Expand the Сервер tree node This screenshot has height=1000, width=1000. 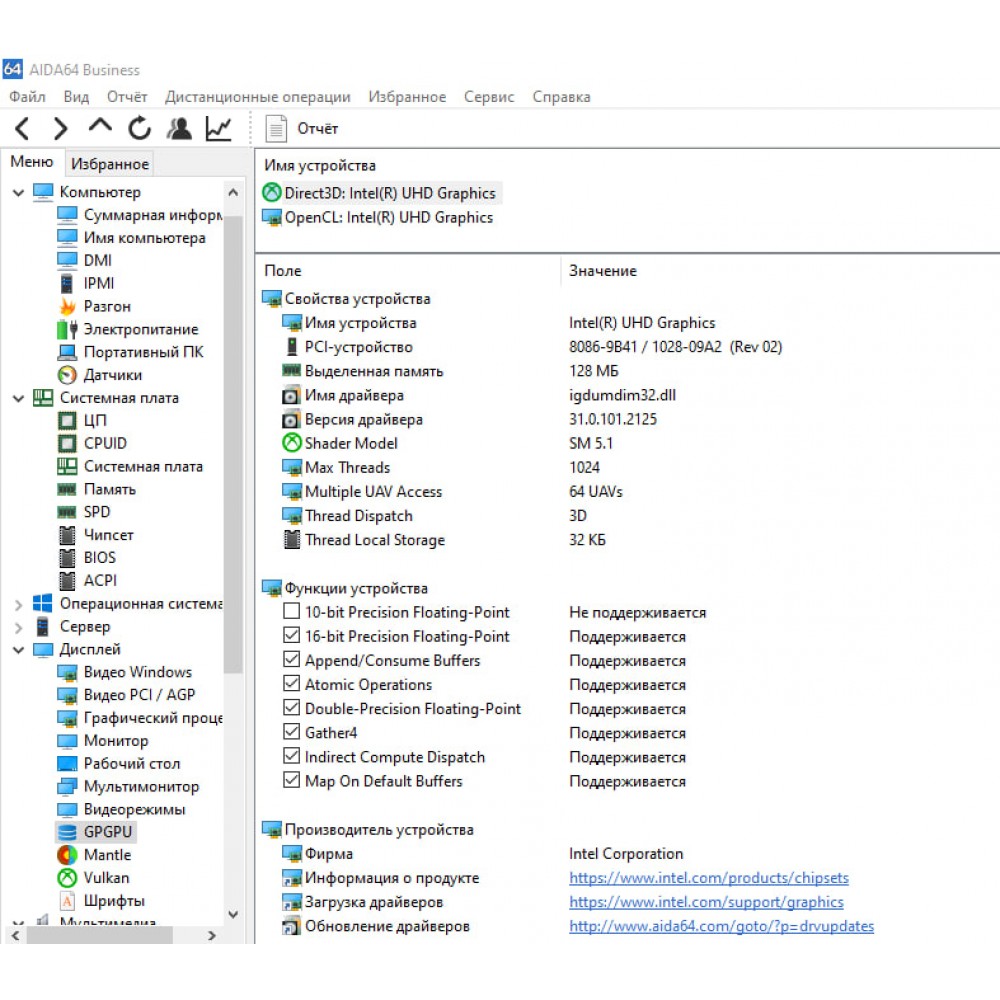click(18, 627)
